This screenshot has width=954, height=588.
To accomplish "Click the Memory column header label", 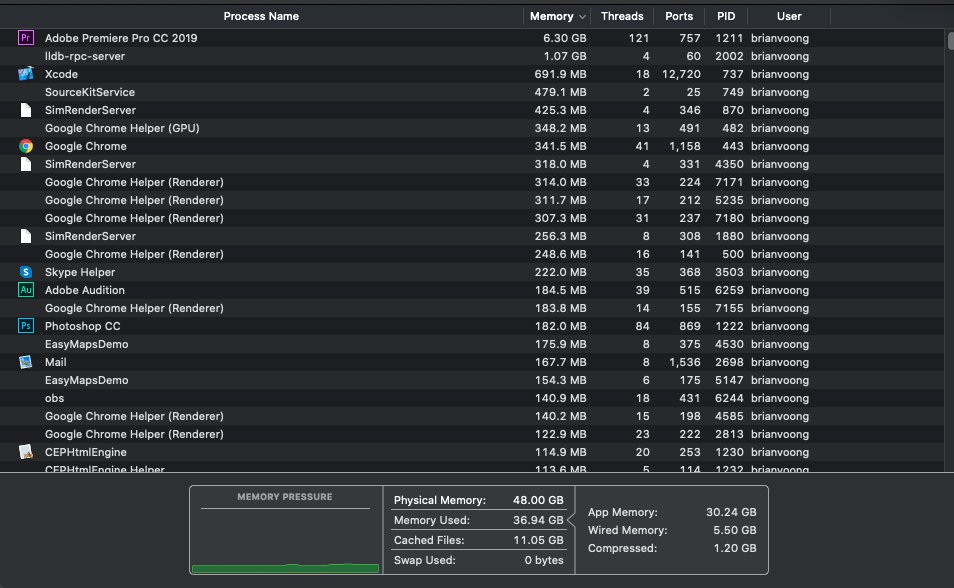I will (x=551, y=16).
